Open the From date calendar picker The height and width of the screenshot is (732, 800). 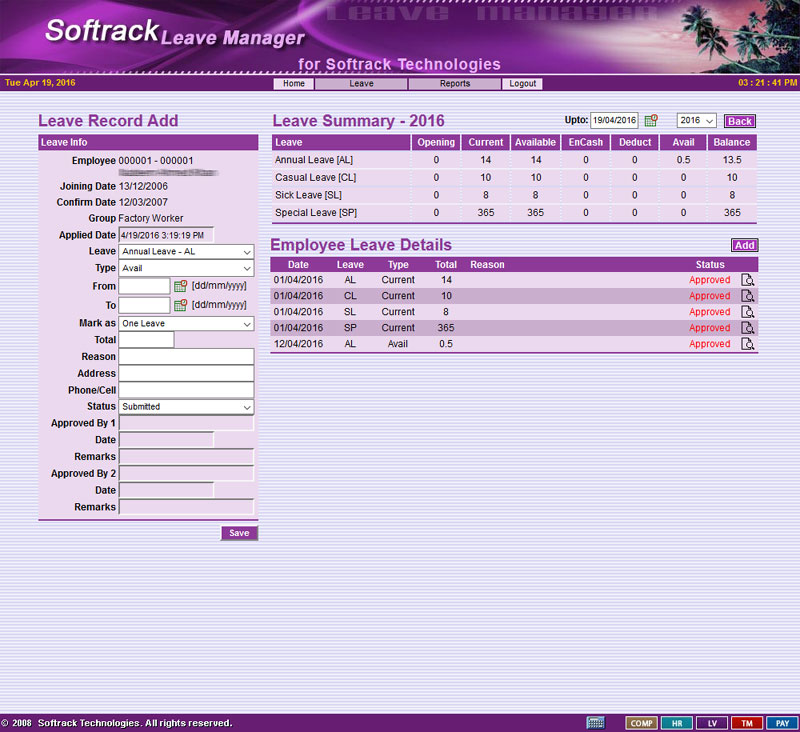point(181,286)
